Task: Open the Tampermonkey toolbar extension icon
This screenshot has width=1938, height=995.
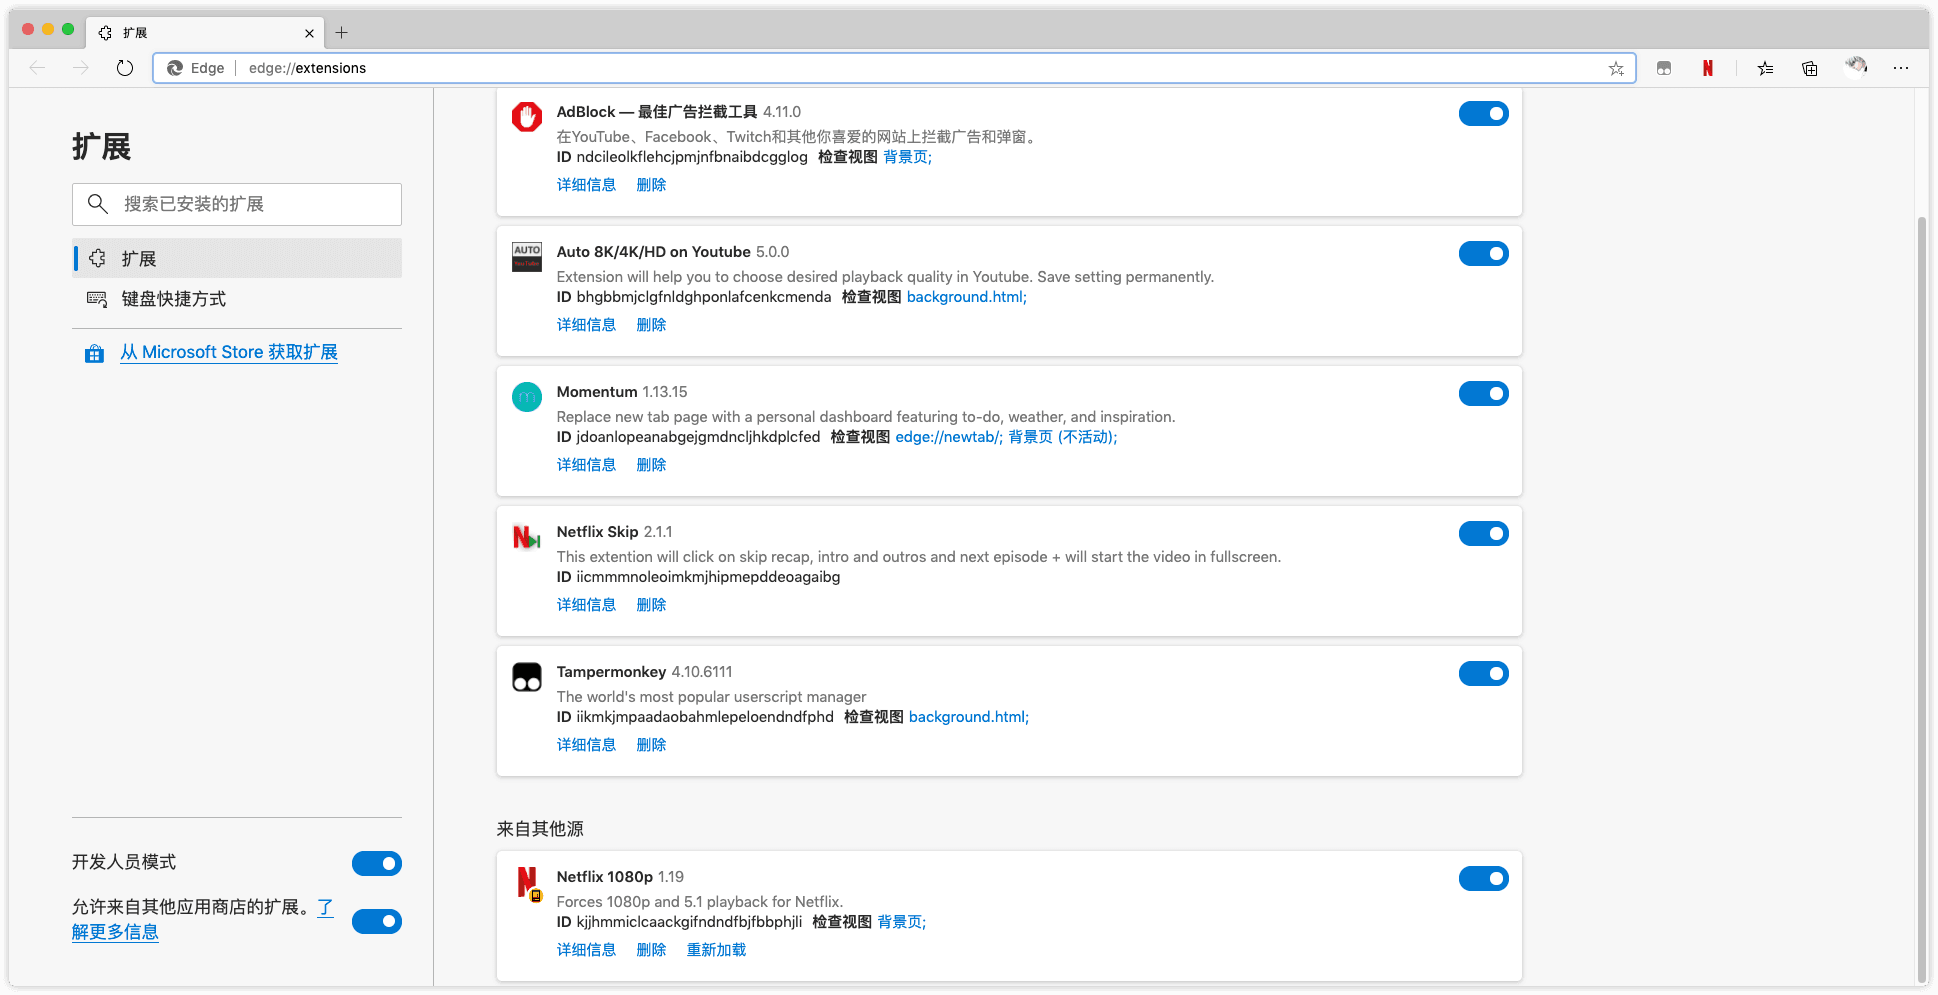Action: (1664, 68)
